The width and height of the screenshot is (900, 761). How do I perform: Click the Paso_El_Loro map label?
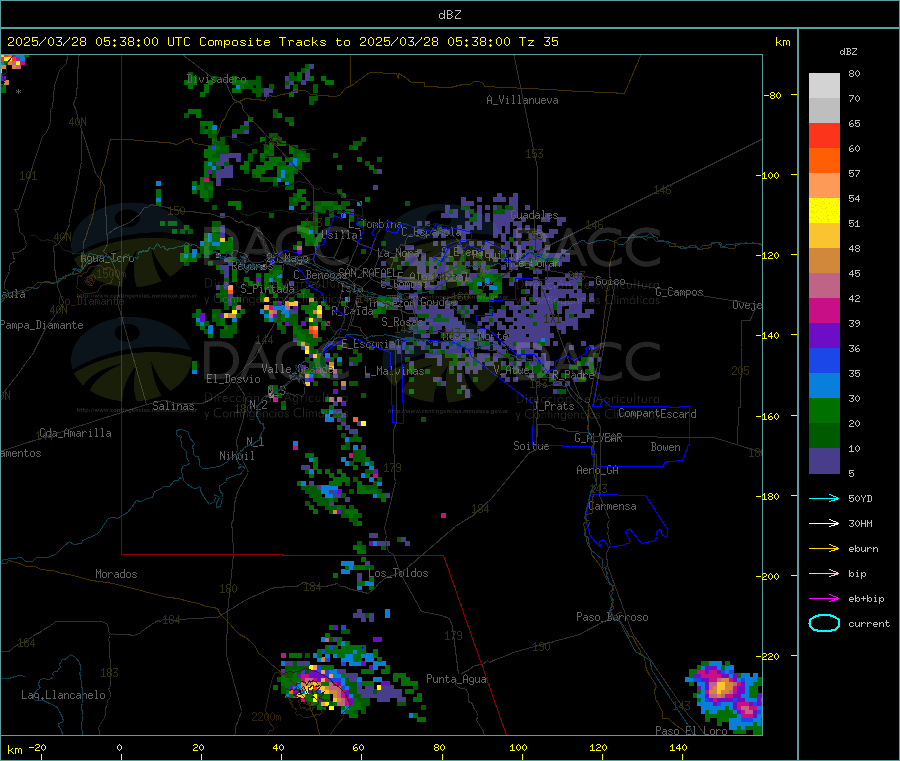(691, 731)
